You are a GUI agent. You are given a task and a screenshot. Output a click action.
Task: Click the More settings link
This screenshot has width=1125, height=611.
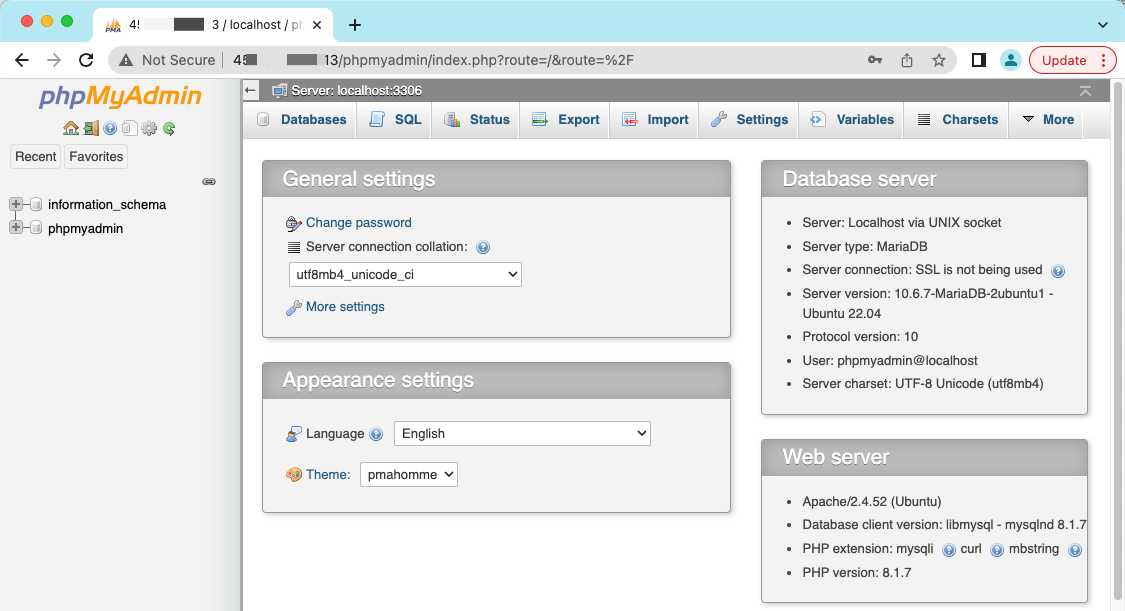344,306
